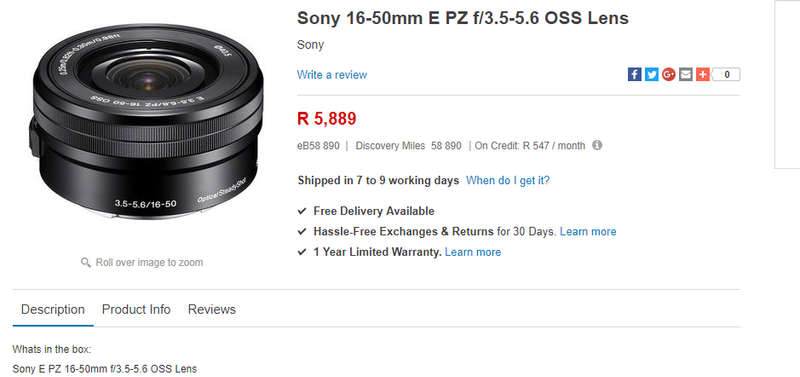Viewport: 800px width, 377px height.
Task: Click the credit info icon
Action: point(597,145)
